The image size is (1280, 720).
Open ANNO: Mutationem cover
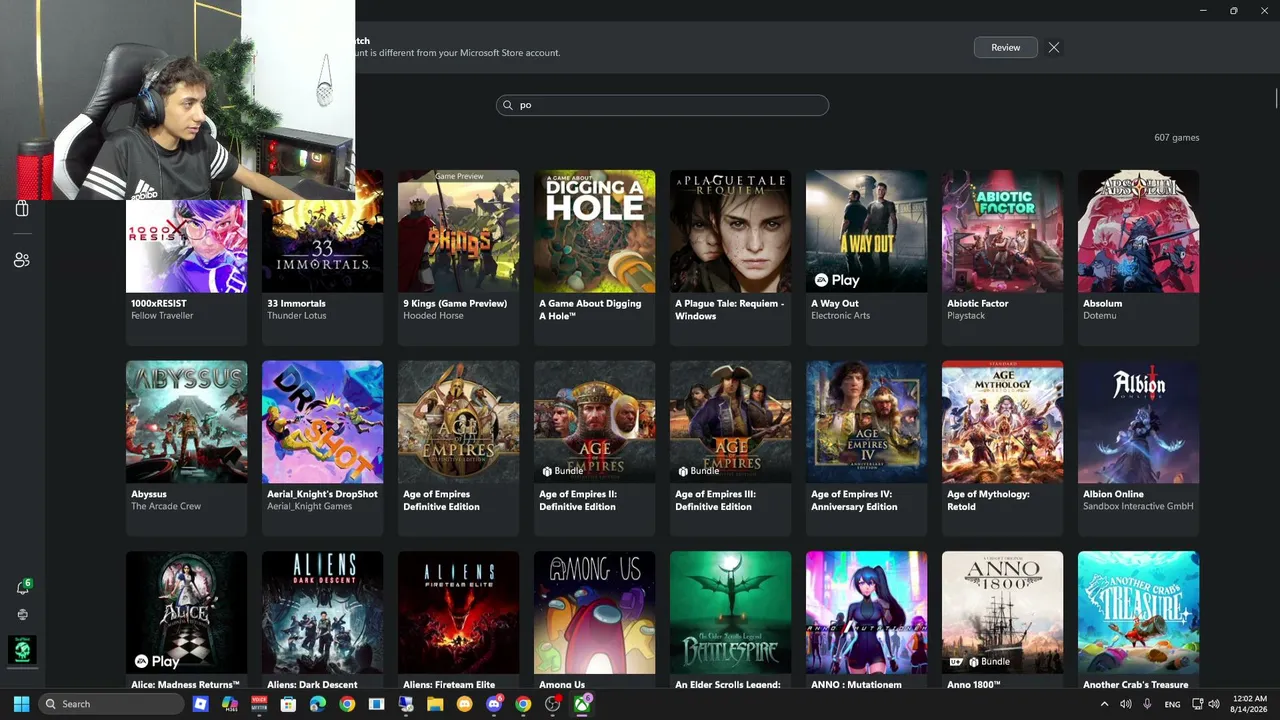866,613
